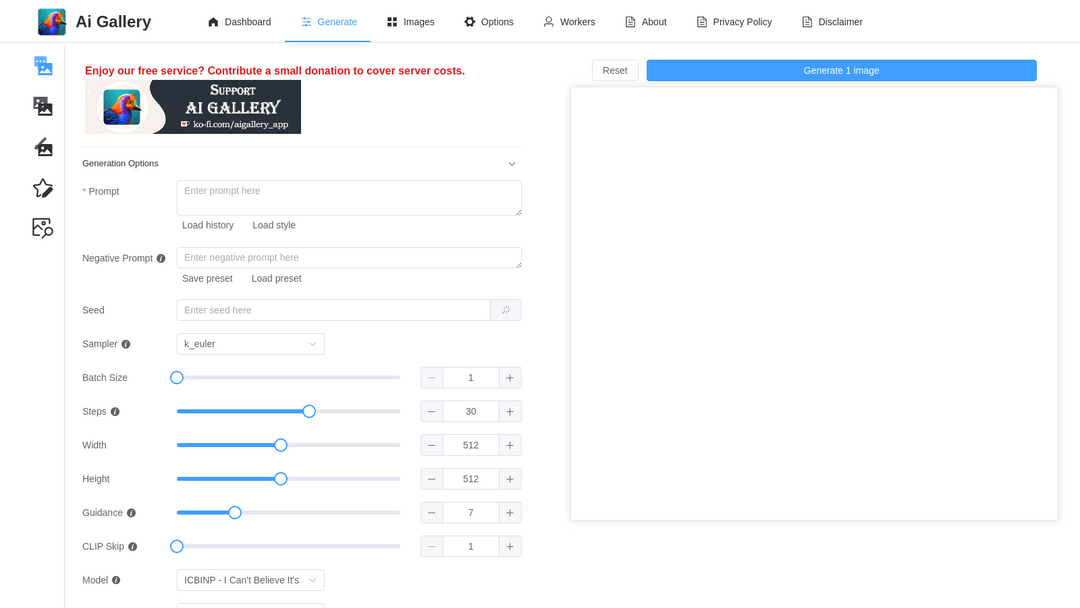Click the Guidance slider handle

(x=235, y=512)
